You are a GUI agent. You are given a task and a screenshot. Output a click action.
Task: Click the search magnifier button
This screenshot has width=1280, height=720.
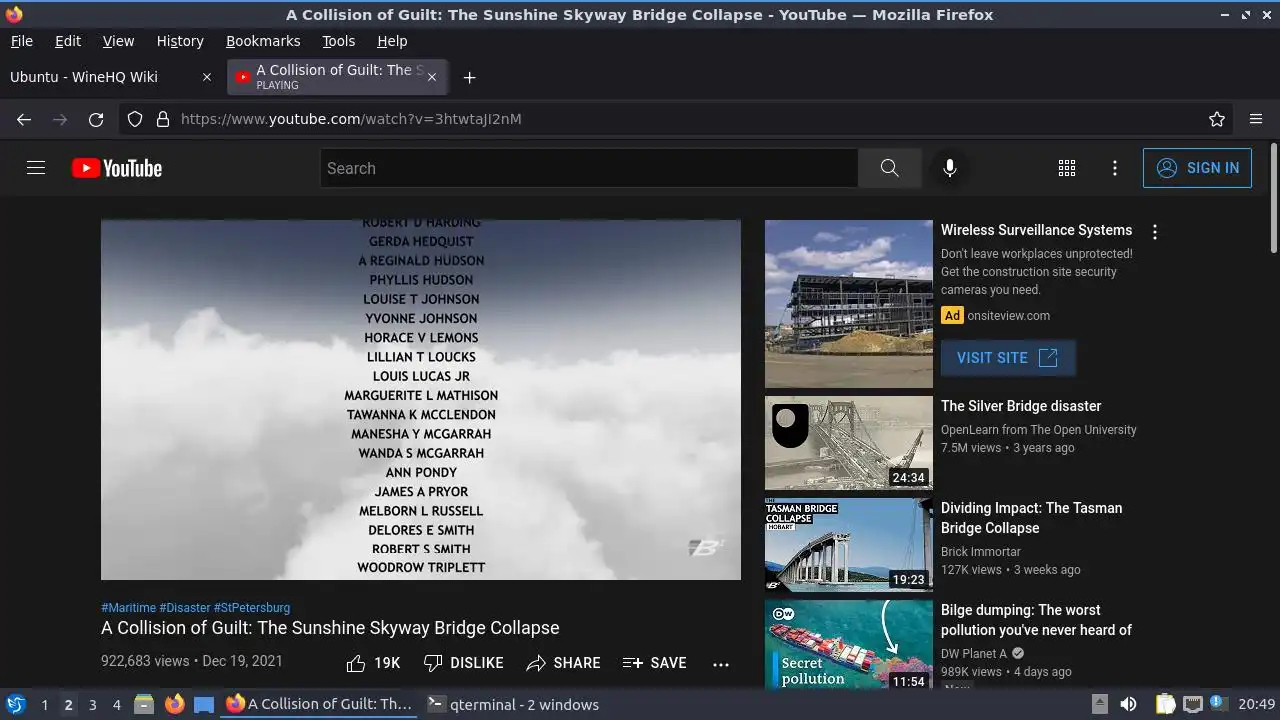point(889,168)
